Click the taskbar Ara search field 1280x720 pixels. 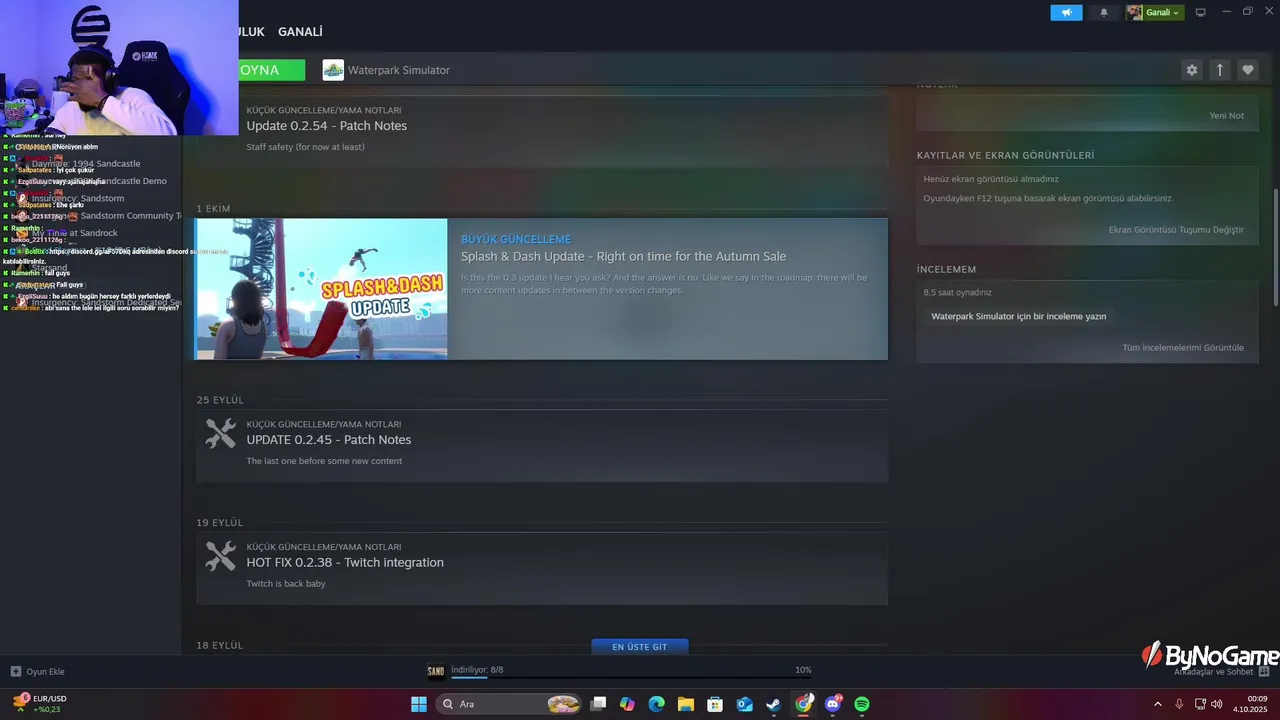(511, 704)
